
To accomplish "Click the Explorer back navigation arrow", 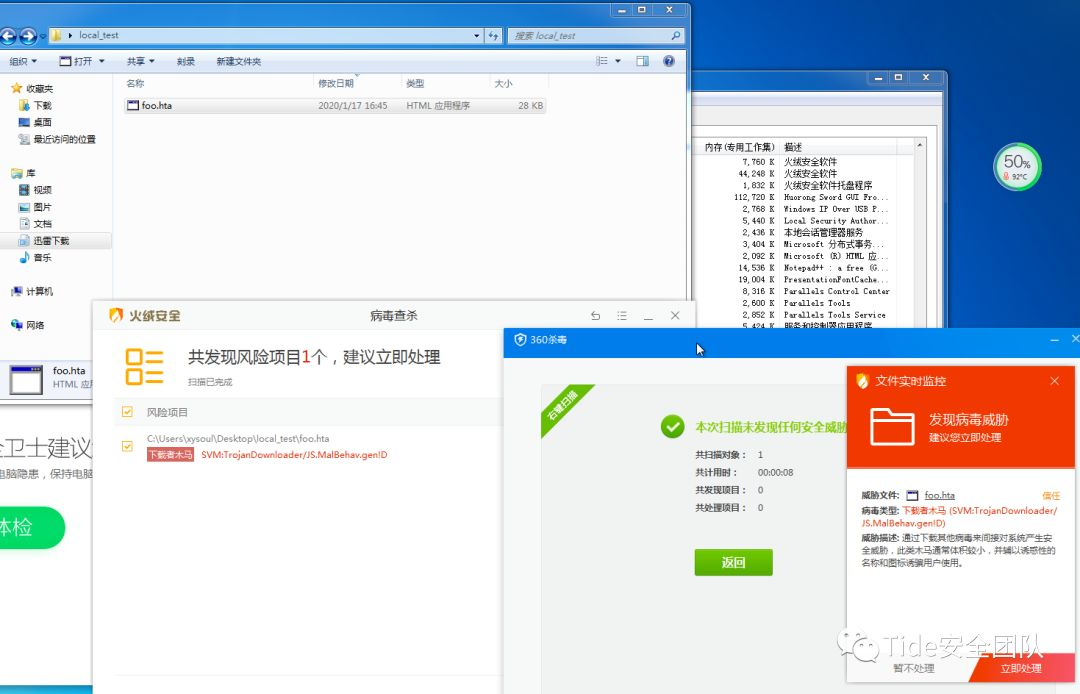I will 8,36.
